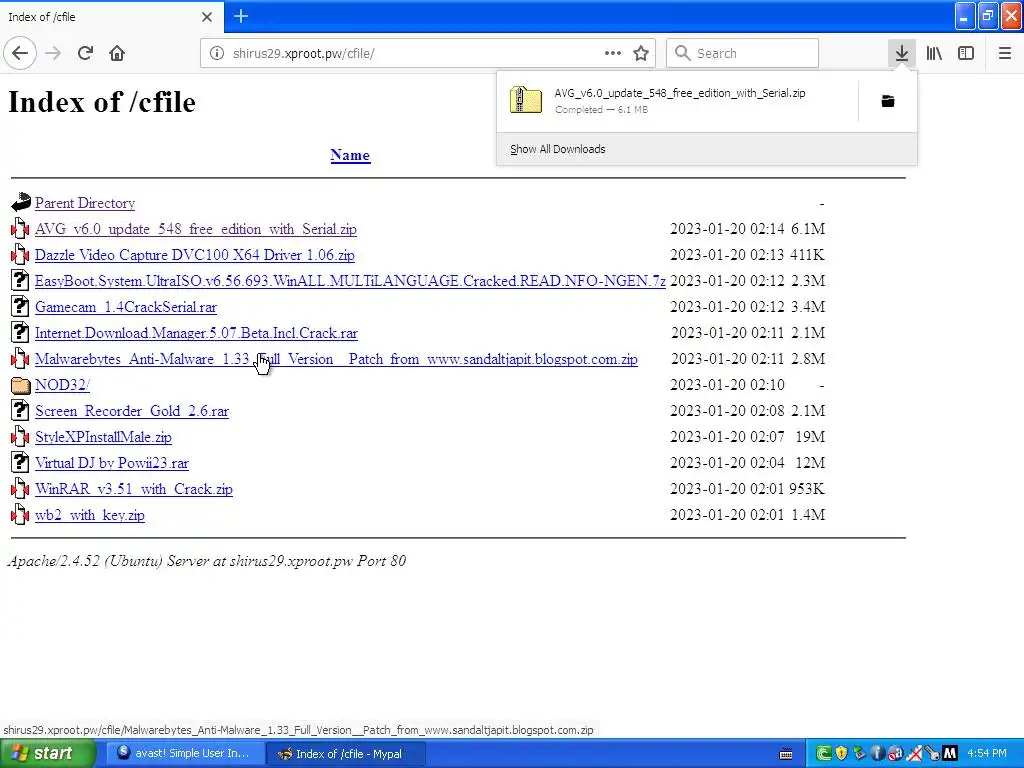
Task: Open the NOD32 folder
Action: (x=62, y=385)
